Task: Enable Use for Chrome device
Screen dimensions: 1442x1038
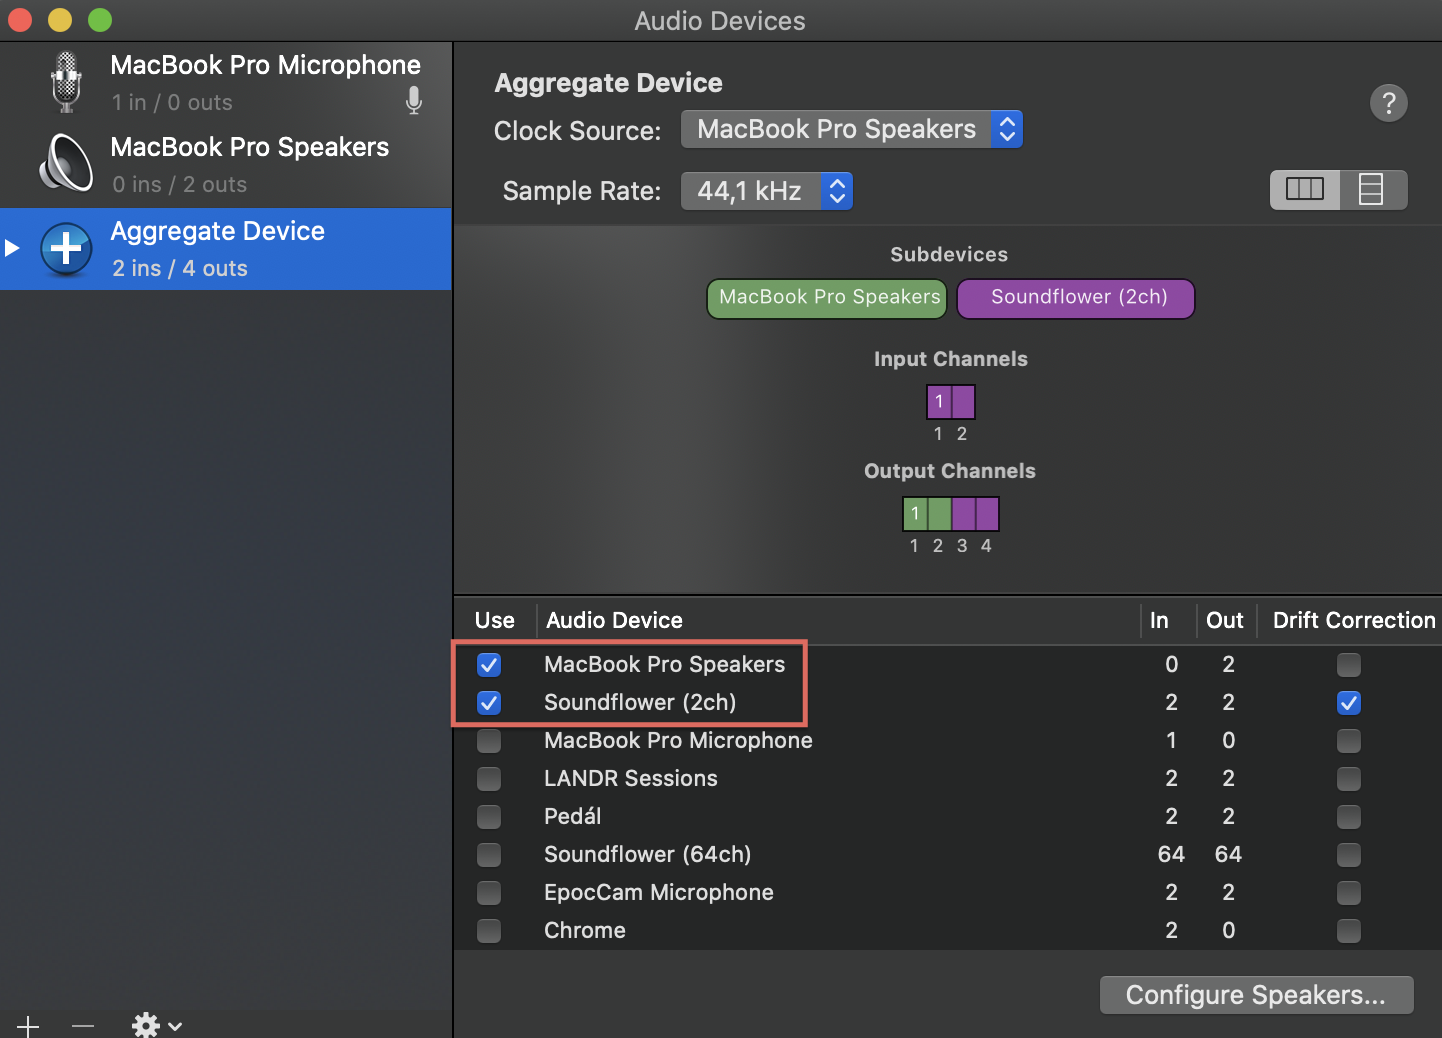Action: pyautogui.click(x=489, y=931)
